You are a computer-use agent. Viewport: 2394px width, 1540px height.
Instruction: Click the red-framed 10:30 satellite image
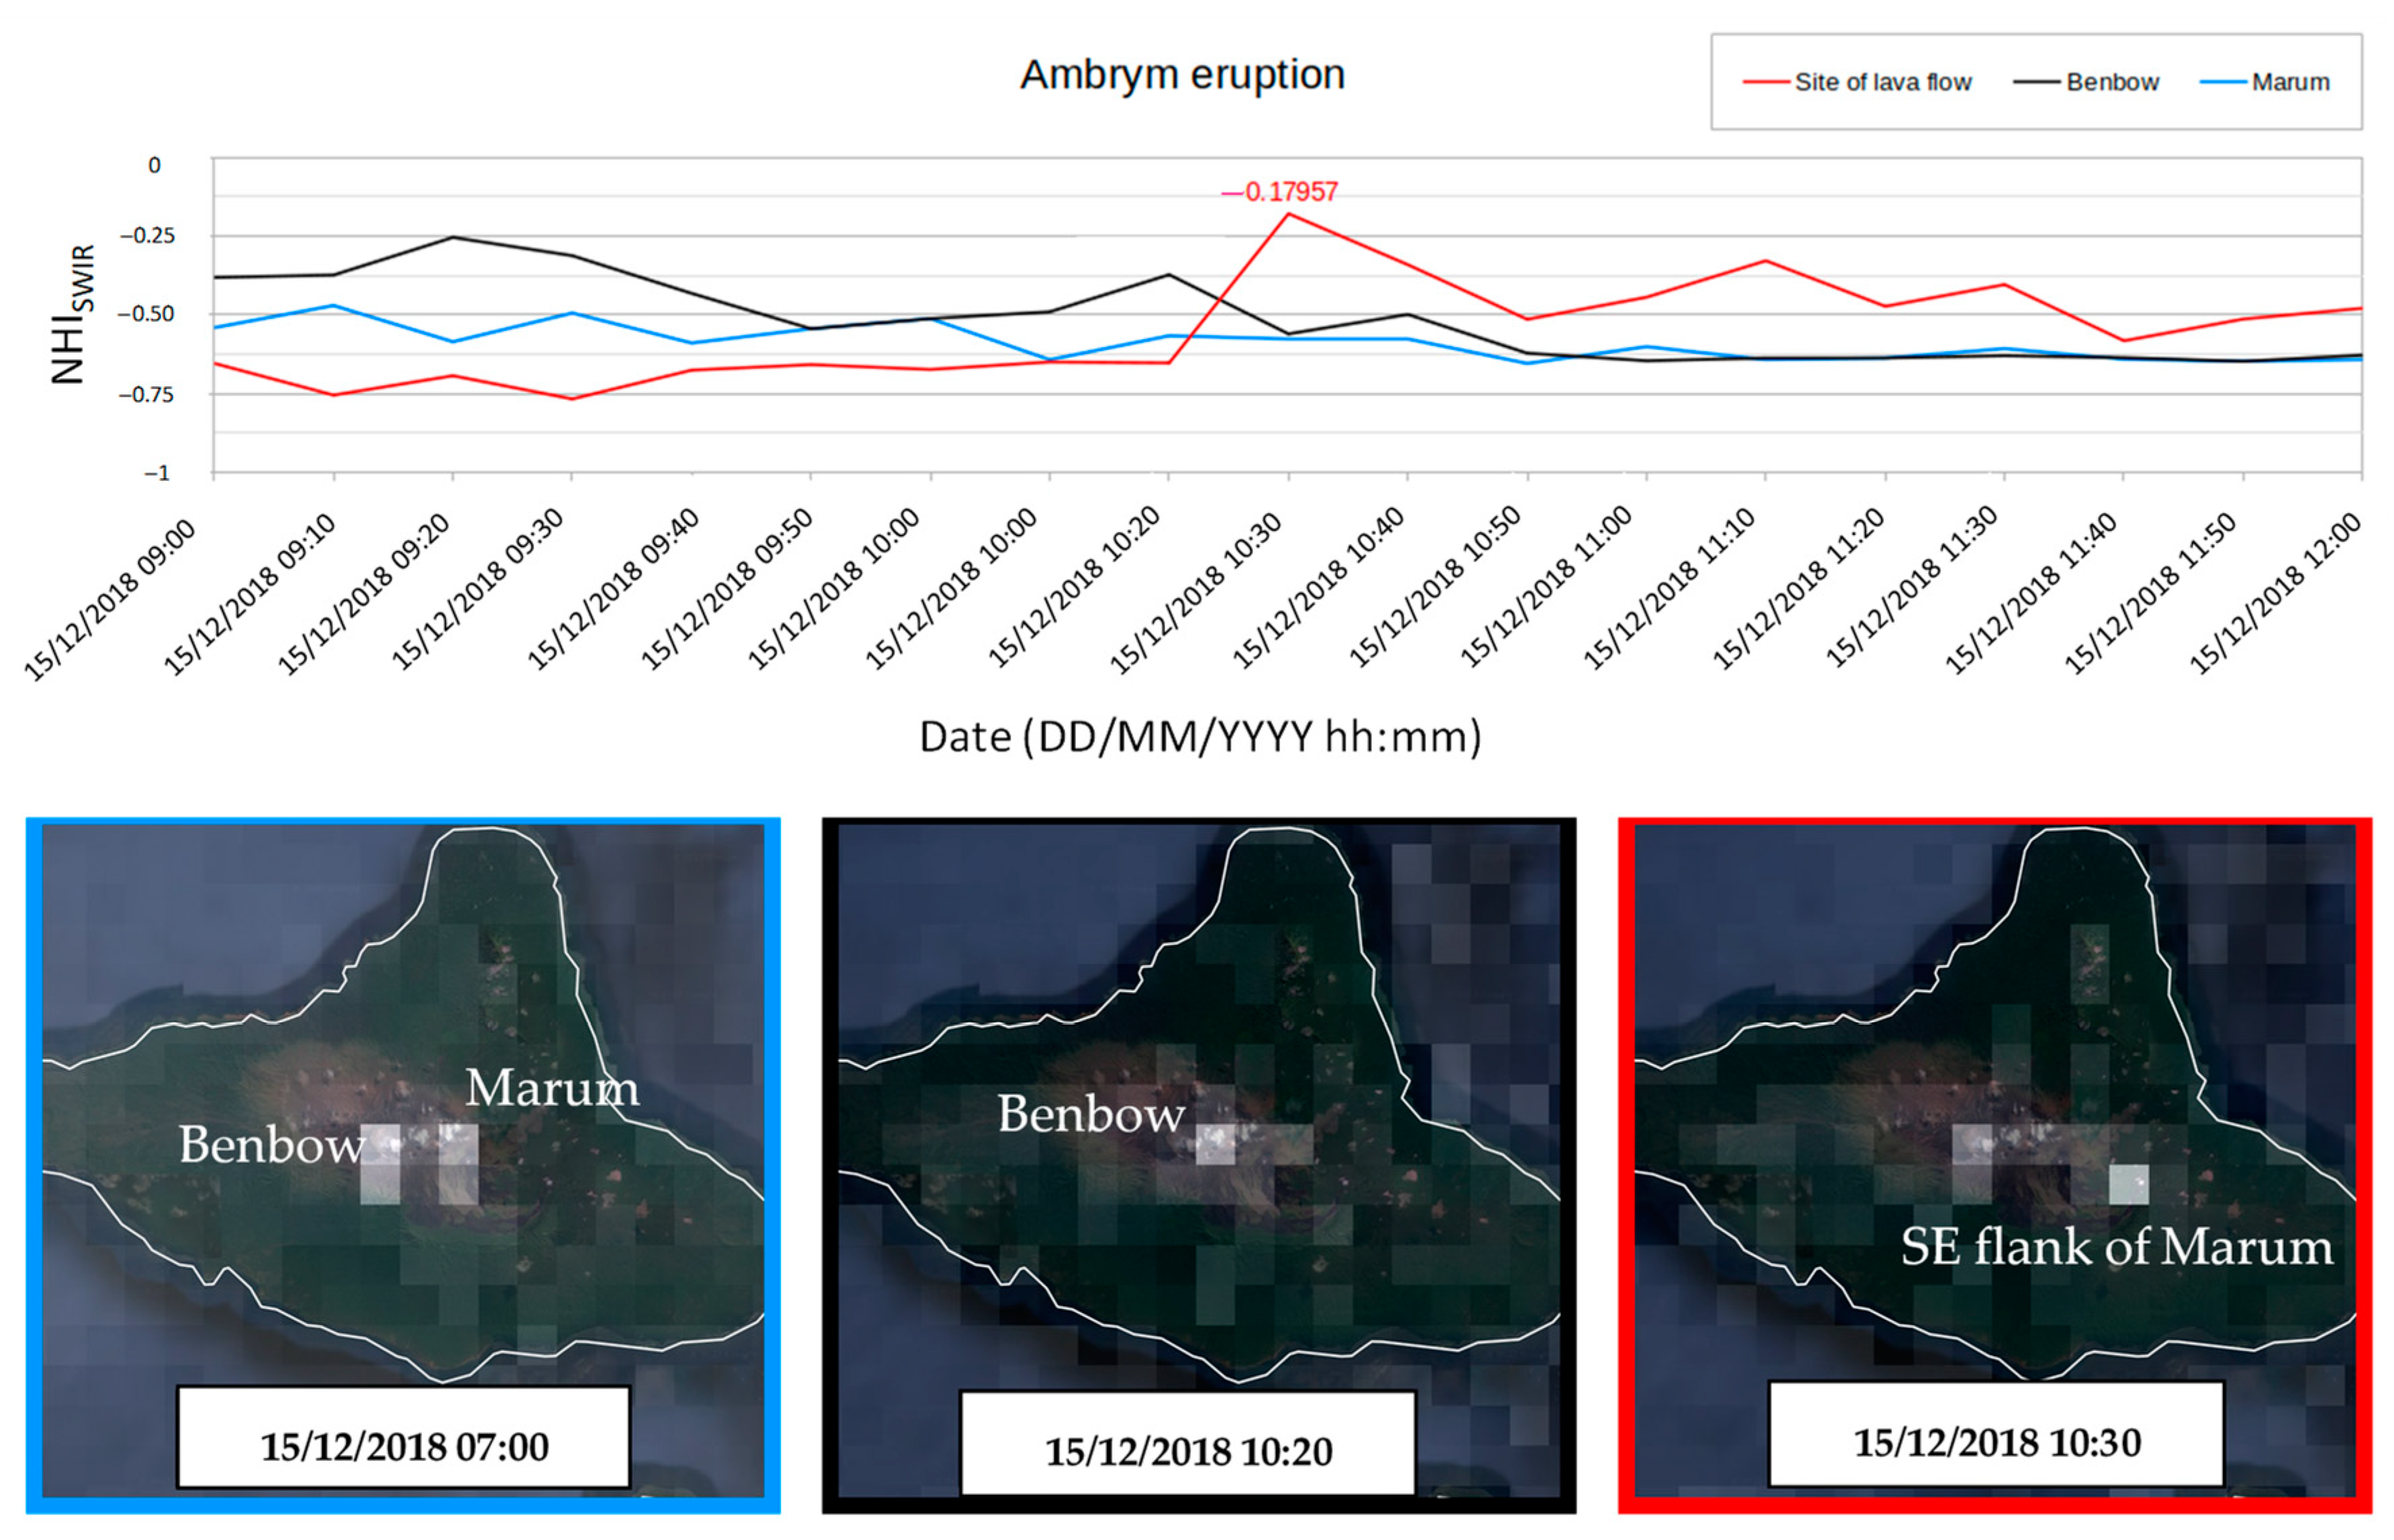point(1994,1000)
